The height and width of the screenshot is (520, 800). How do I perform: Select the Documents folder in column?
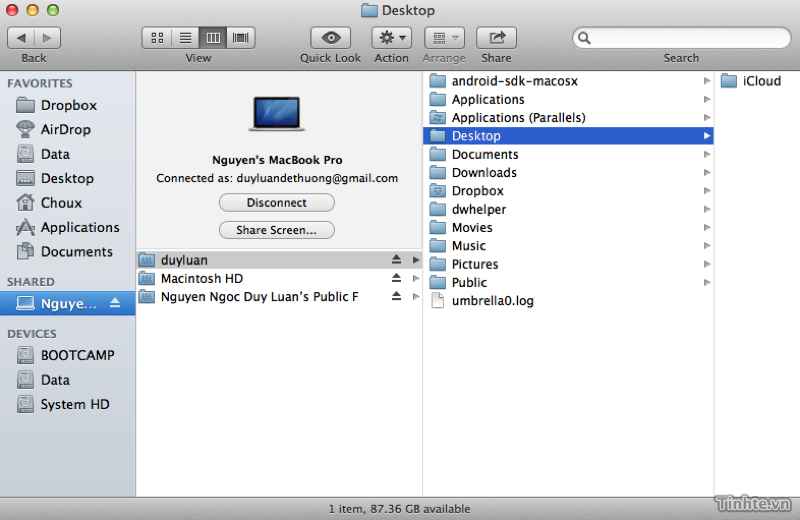click(568, 154)
